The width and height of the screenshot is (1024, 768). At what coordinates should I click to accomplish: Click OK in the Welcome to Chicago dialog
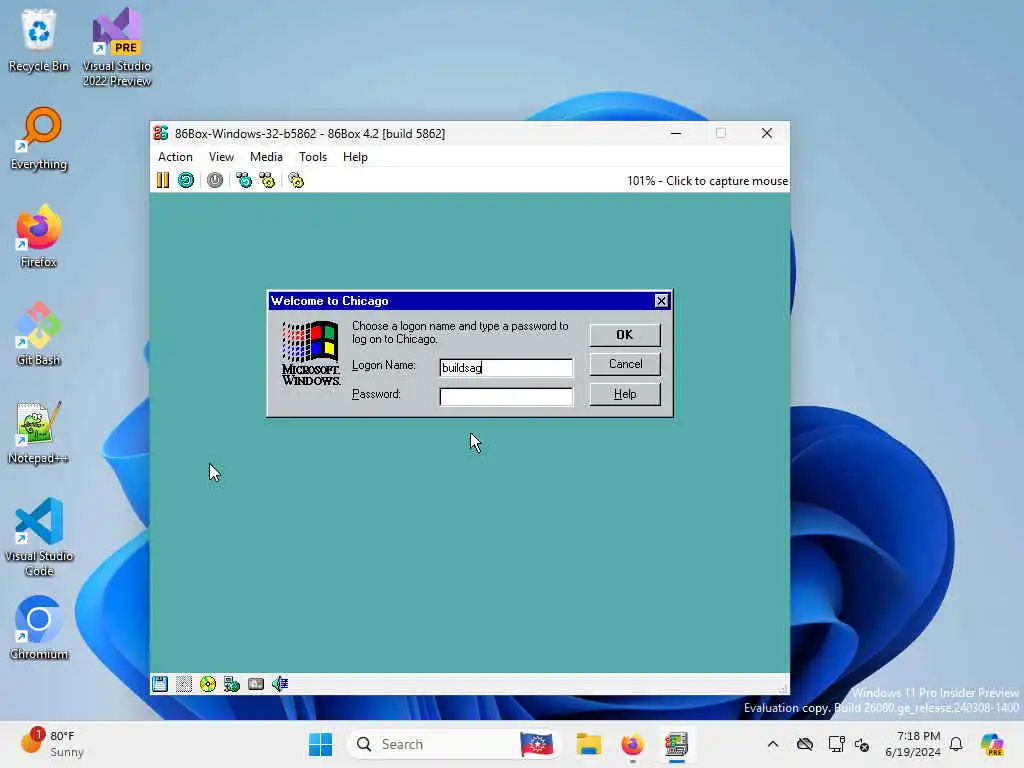tap(625, 335)
